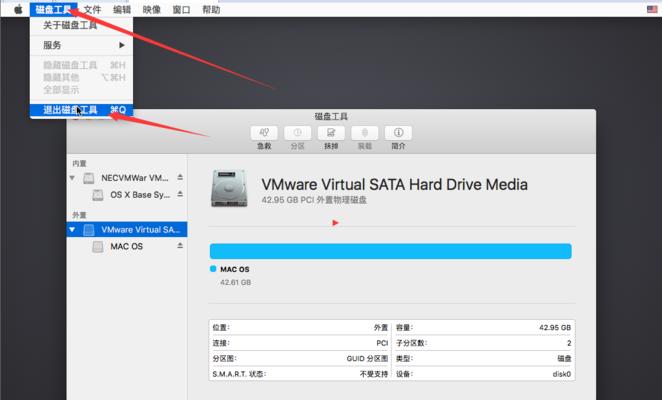Click the MAC OS blue legend square
662x400 pixels.
[213, 269]
